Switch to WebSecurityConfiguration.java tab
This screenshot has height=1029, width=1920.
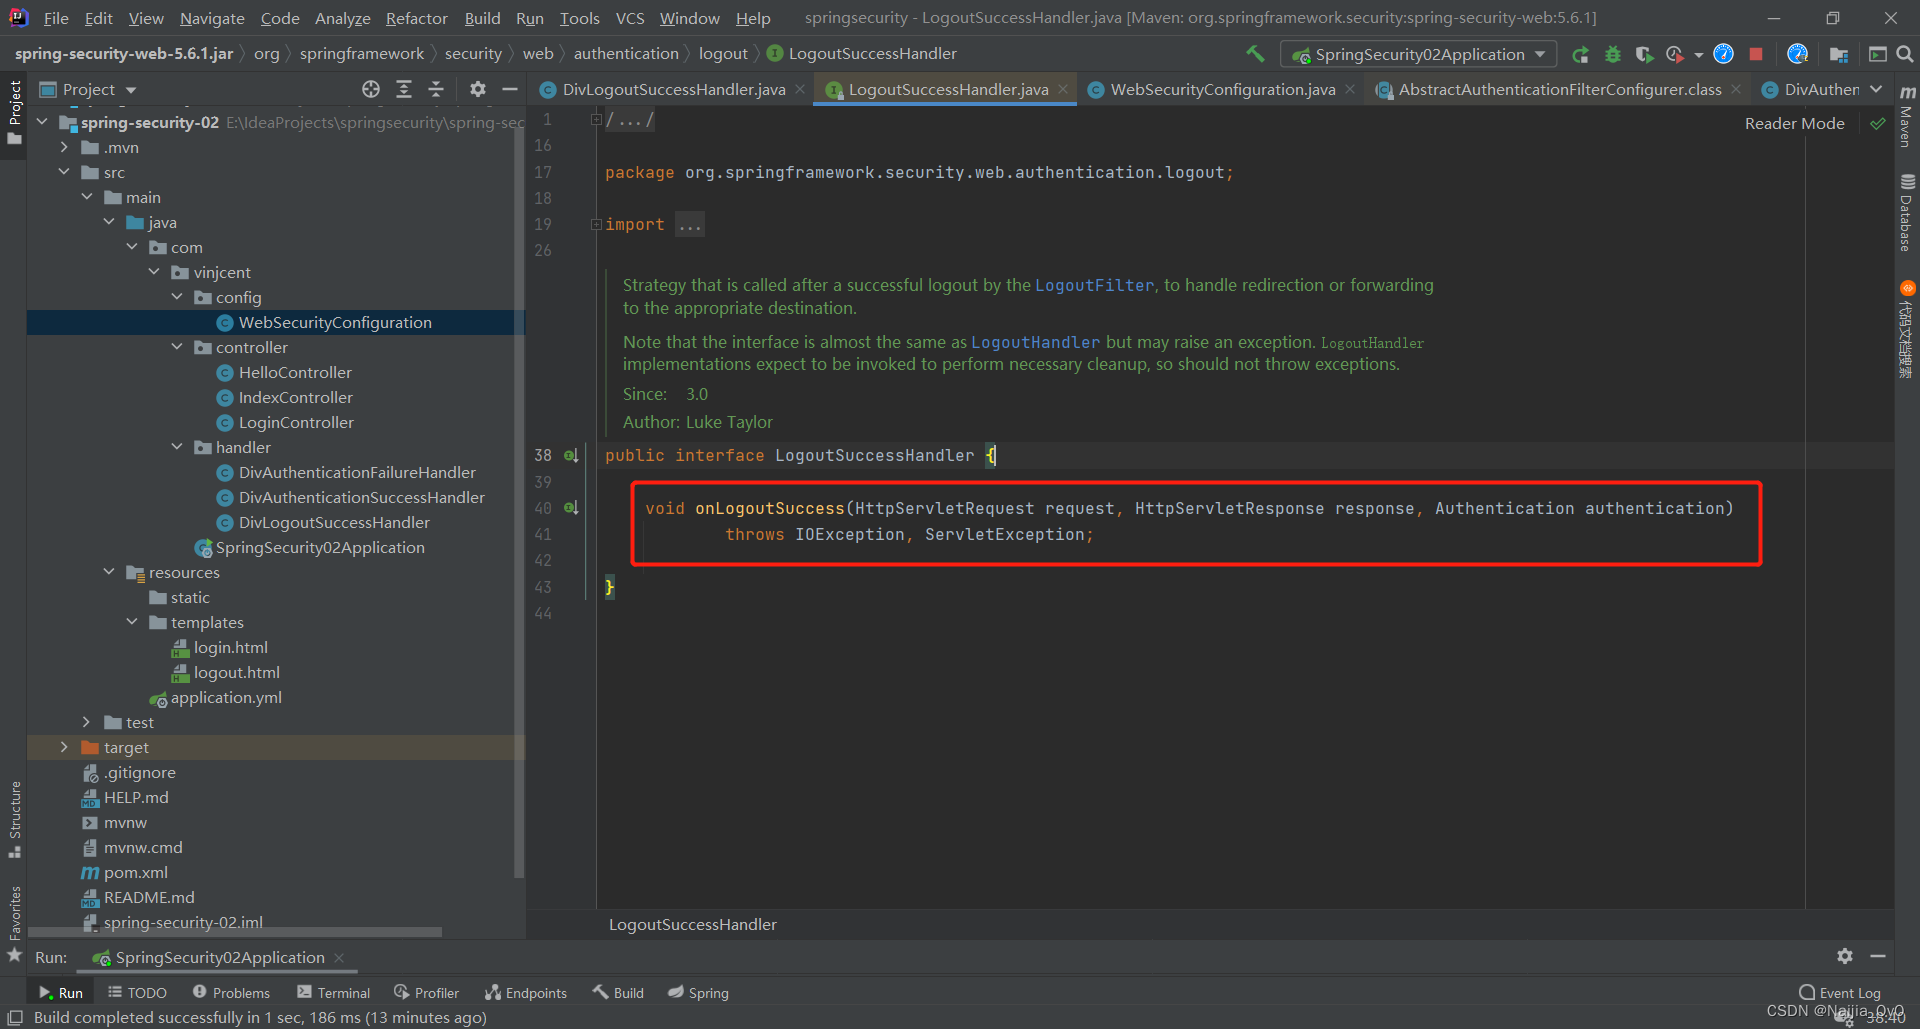(1221, 89)
